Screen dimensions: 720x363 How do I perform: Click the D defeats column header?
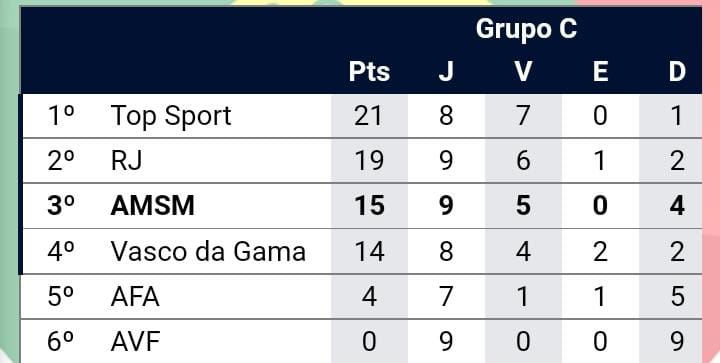click(x=677, y=72)
